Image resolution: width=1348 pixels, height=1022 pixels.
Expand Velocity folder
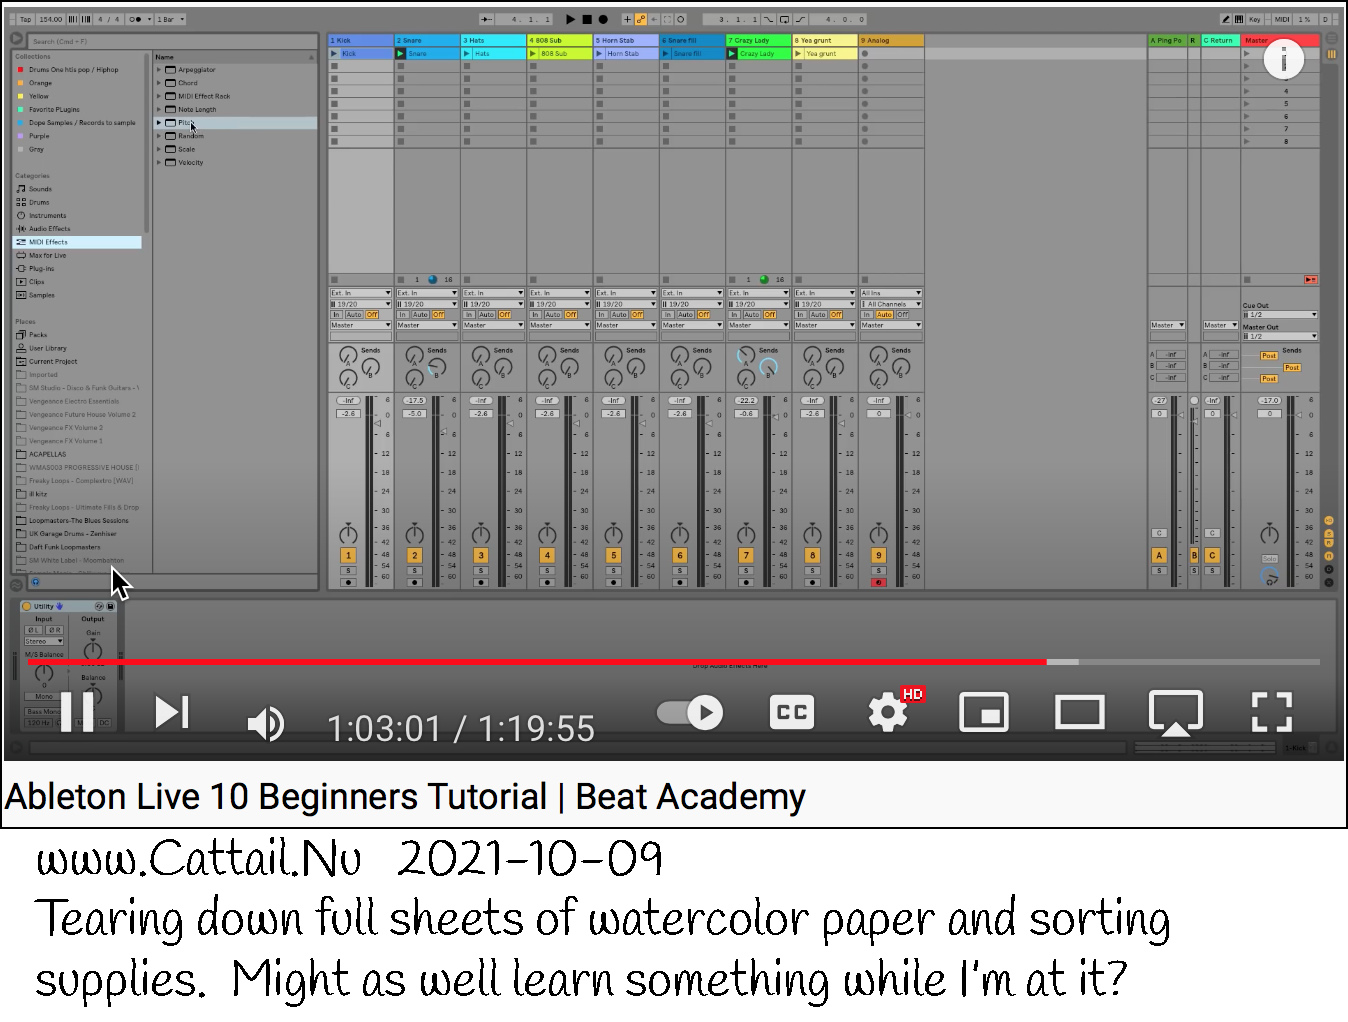[x=159, y=162]
